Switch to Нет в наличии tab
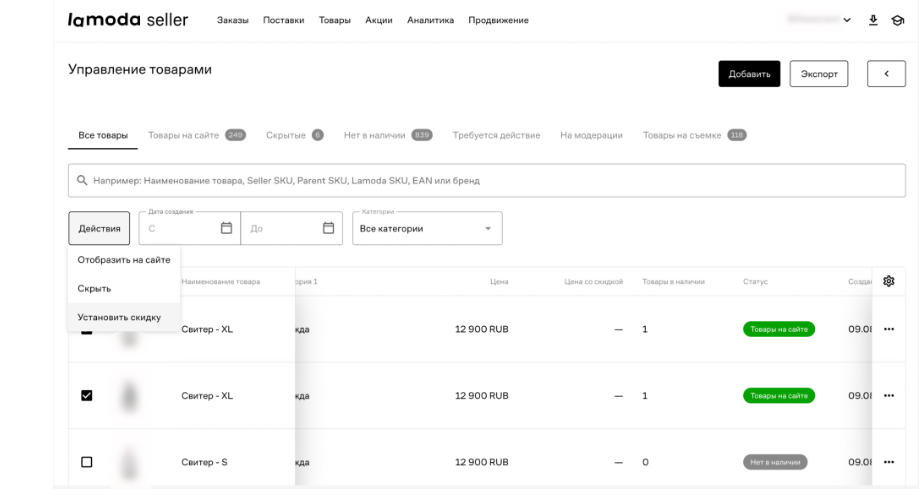This screenshot has width=924, height=499. click(375, 135)
